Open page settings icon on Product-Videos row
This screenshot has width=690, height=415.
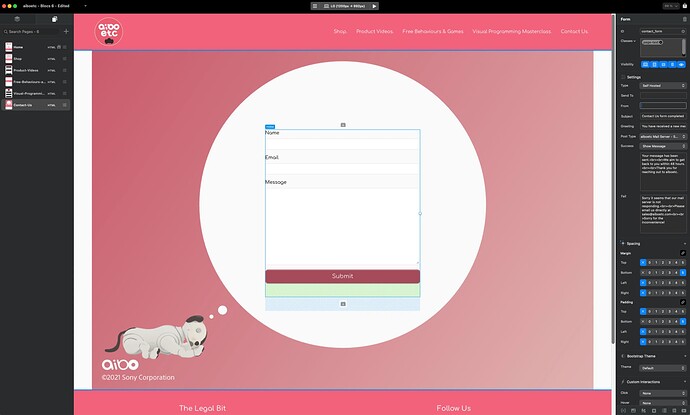pyautogui.click(x=65, y=70)
